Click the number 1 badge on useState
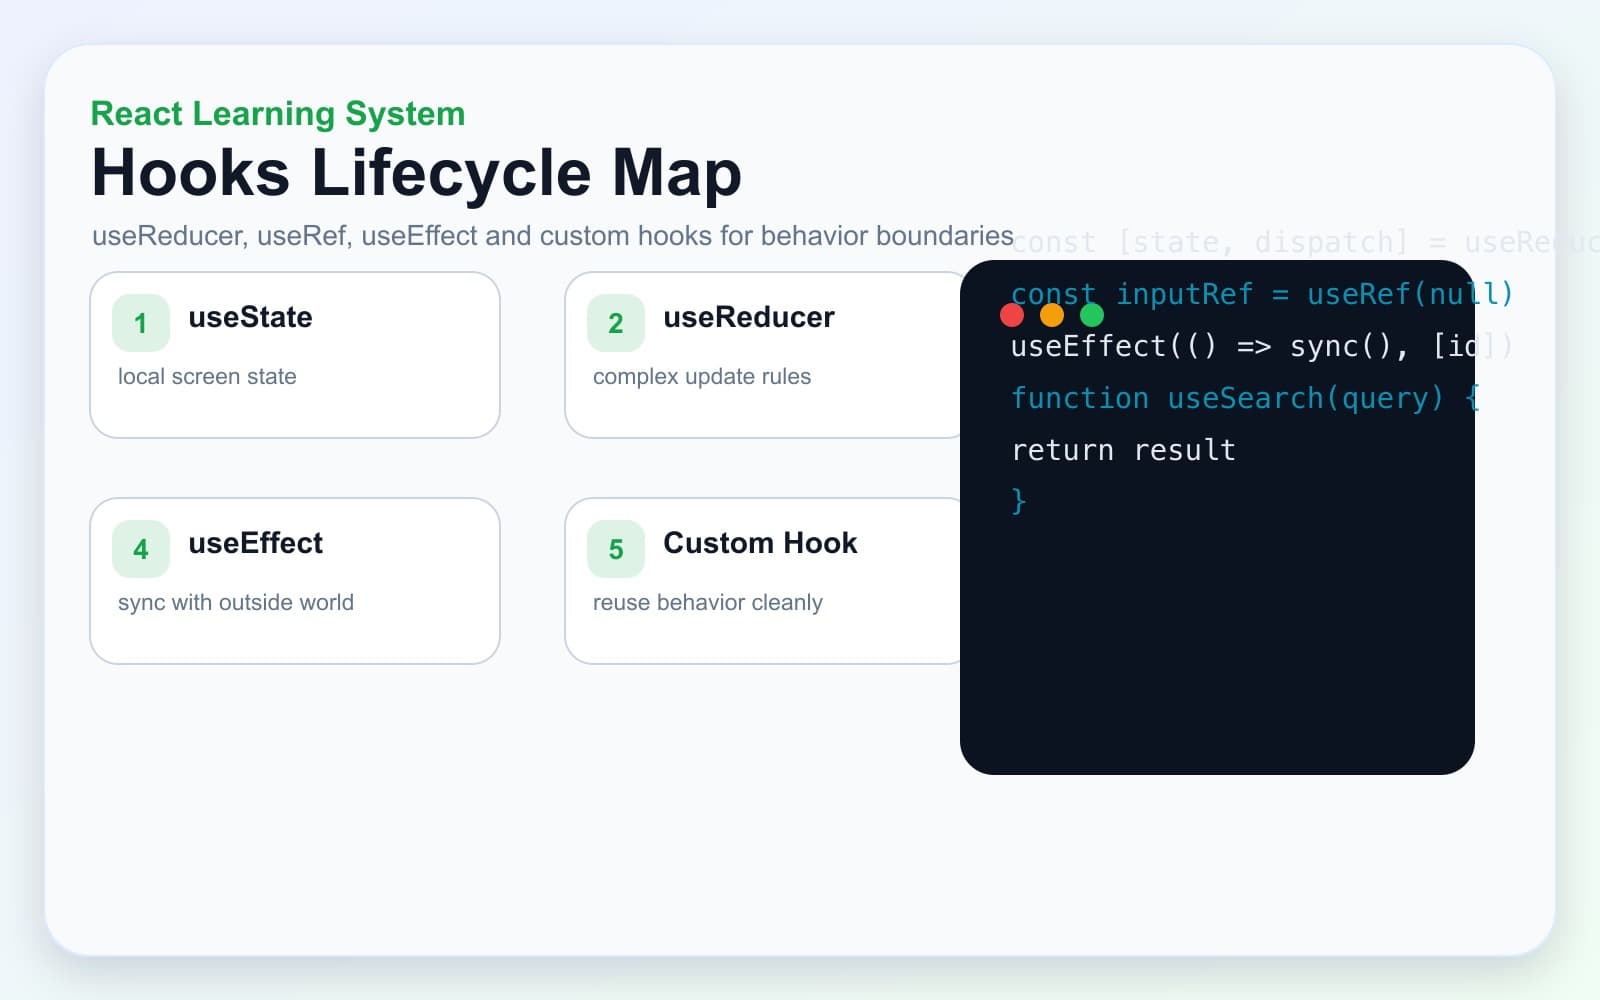This screenshot has width=1600, height=1000. point(141,323)
